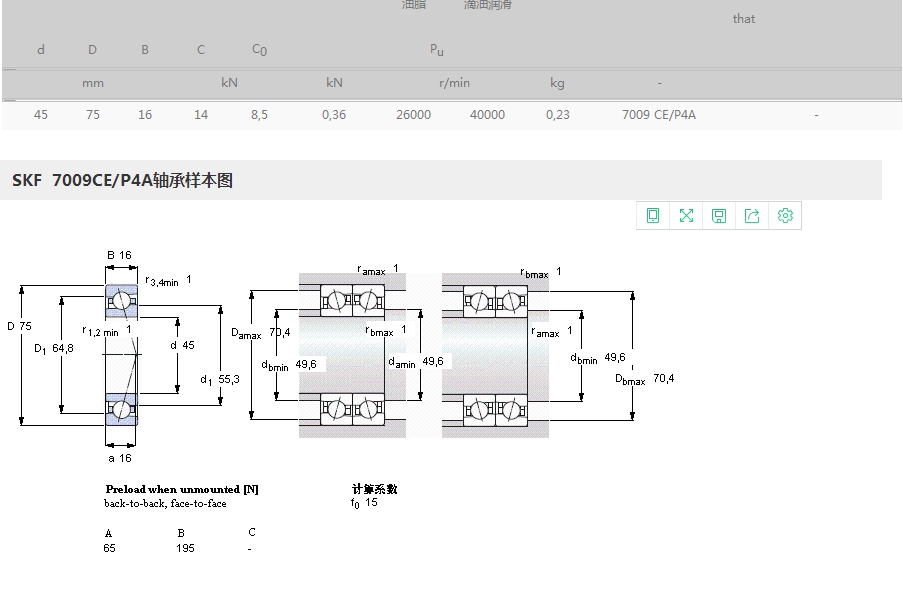The image size is (903, 596).
Task: Share the drawing via the export arrow icon
Action: click(x=752, y=215)
